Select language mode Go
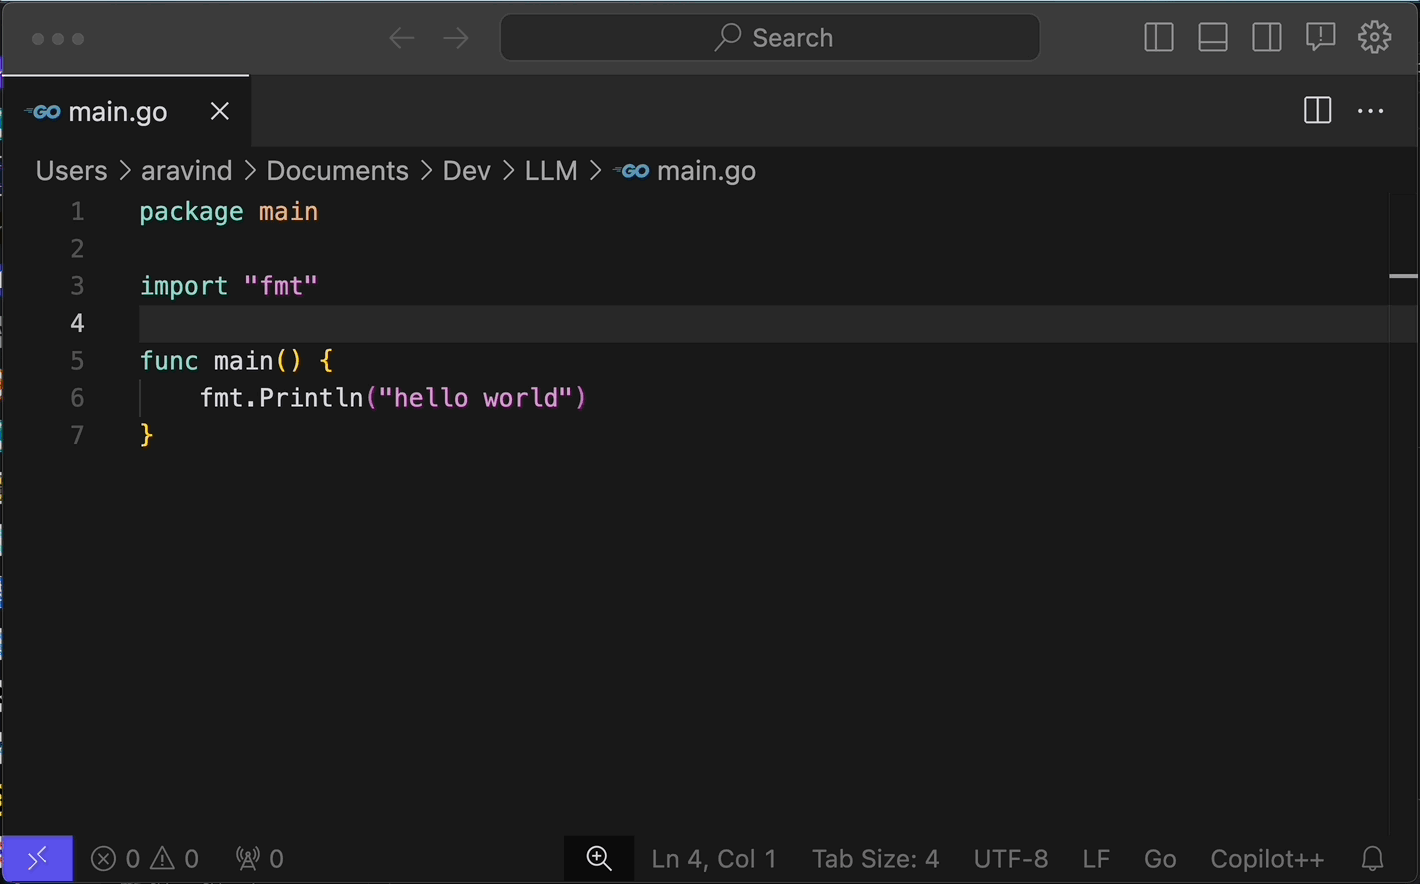Image resolution: width=1420 pixels, height=884 pixels. [x=1160, y=859]
